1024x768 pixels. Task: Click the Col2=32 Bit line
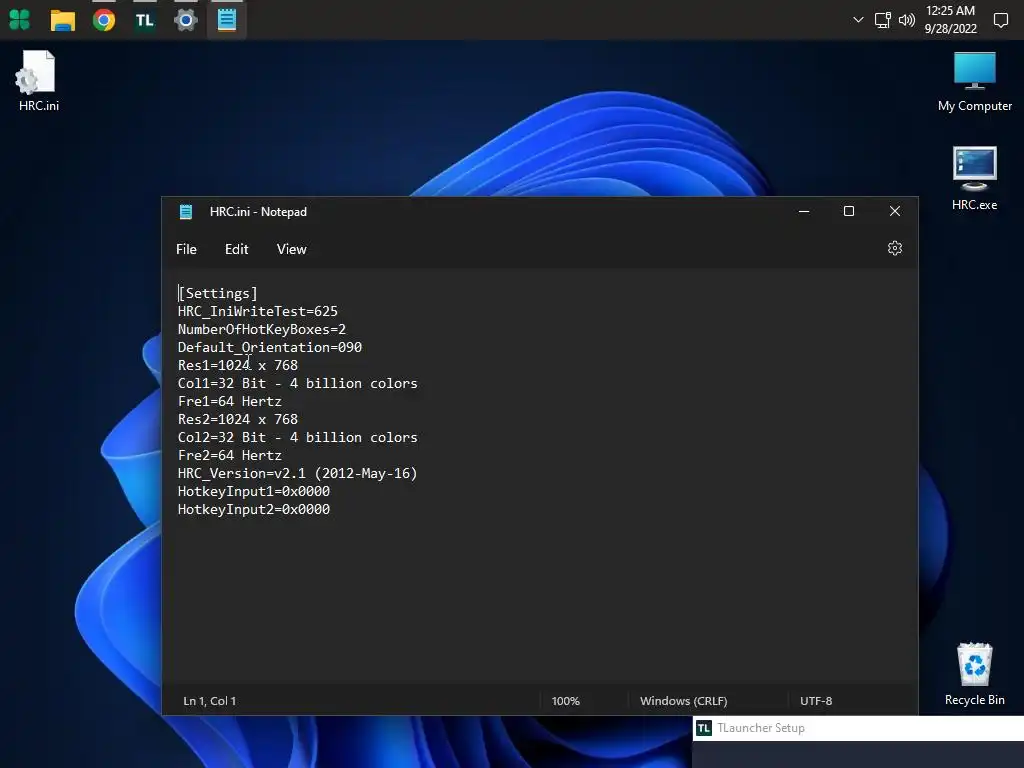point(298,438)
